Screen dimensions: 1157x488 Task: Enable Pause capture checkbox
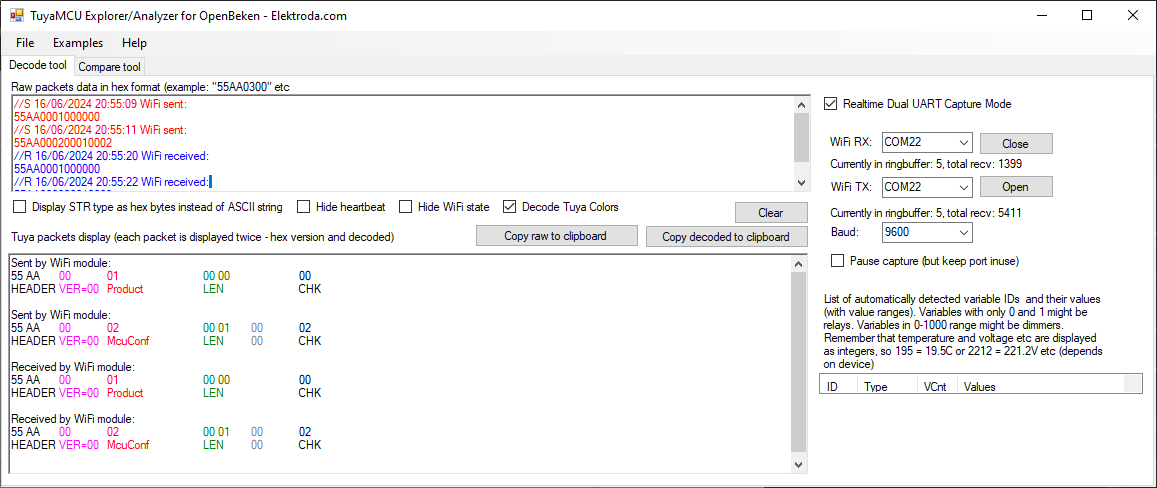[837, 261]
